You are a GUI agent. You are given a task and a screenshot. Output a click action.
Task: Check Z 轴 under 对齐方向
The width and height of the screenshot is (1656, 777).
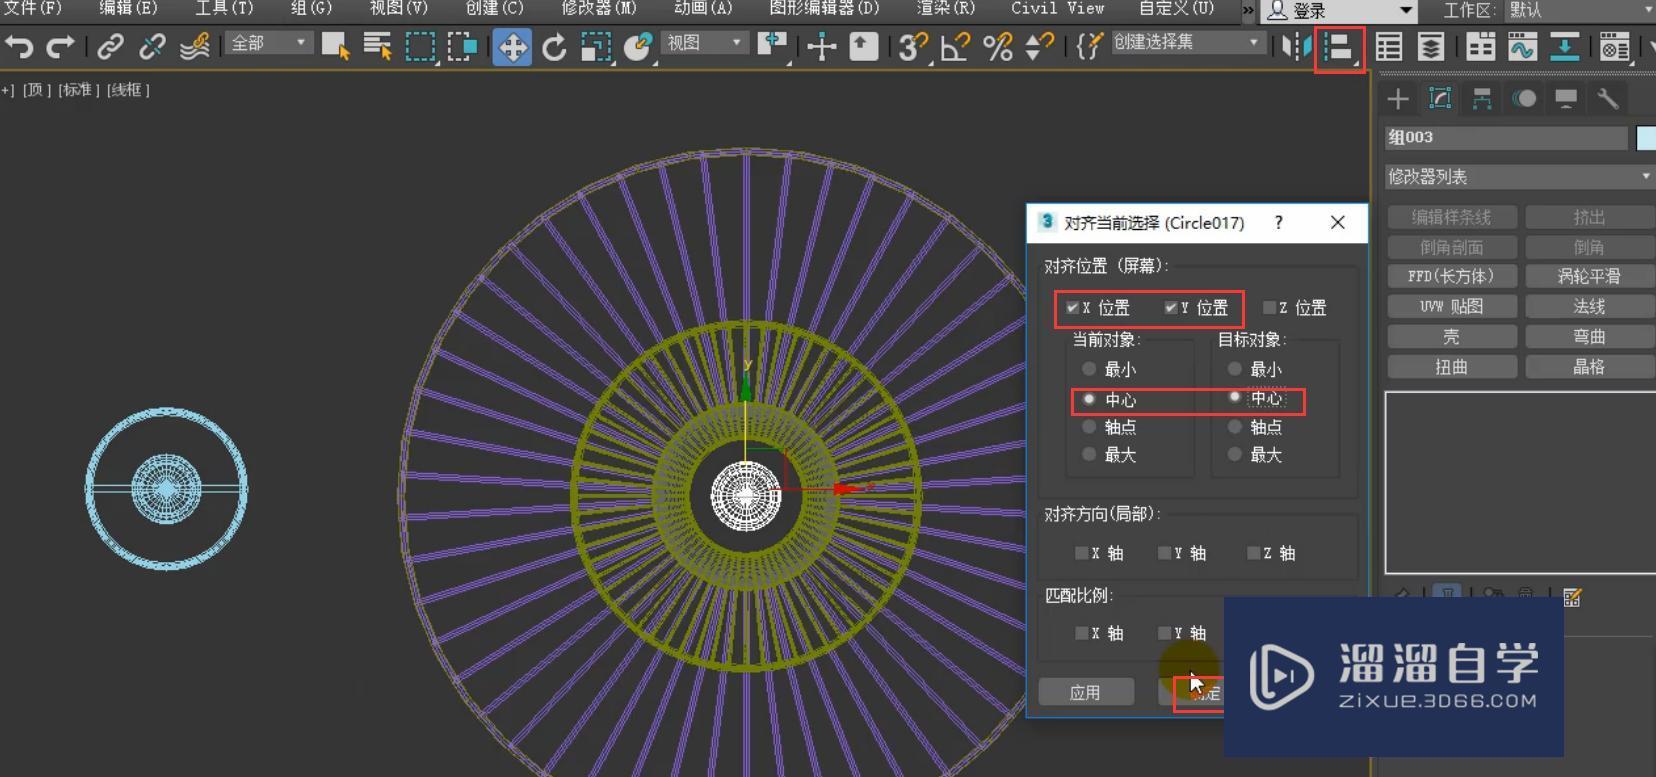pos(1253,553)
